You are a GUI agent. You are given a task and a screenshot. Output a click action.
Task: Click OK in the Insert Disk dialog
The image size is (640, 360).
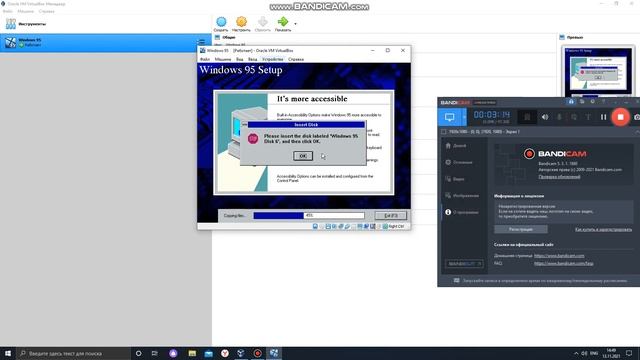coord(303,156)
